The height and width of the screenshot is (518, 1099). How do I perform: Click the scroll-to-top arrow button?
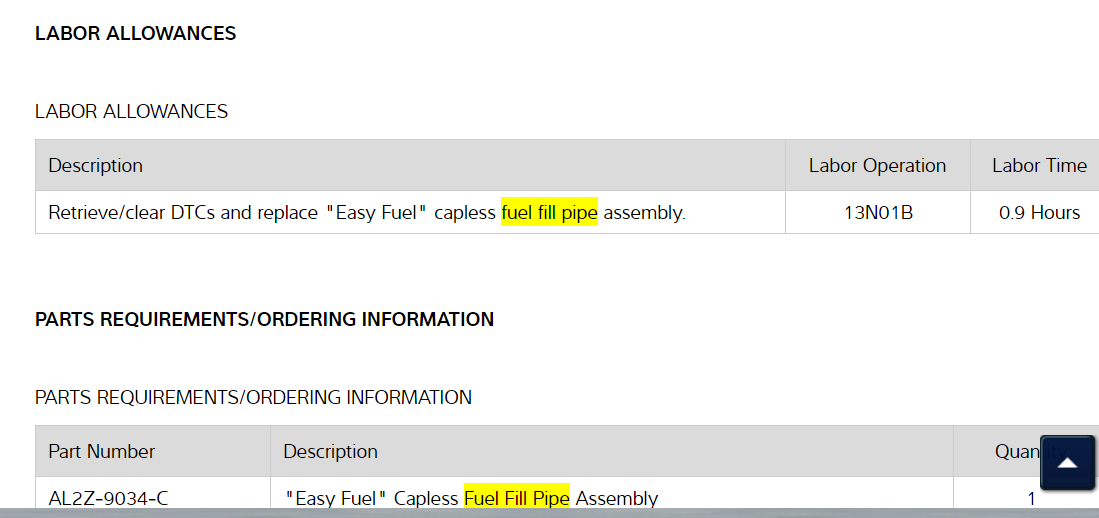(1067, 463)
